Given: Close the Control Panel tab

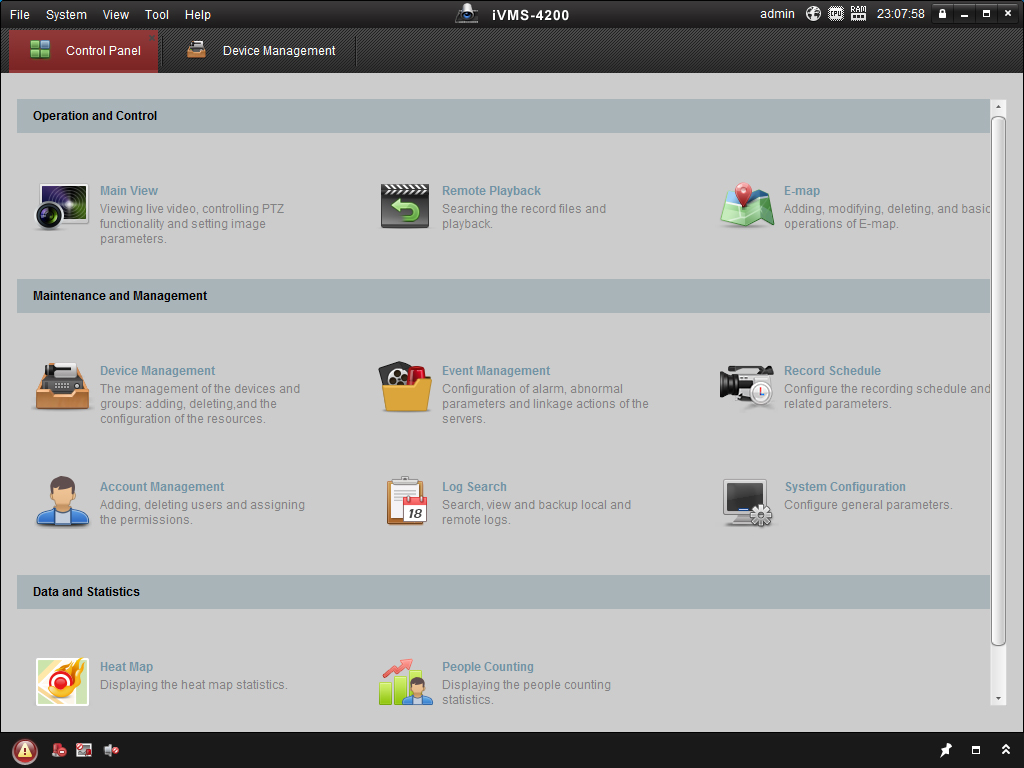Looking at the screenshot, I should pyautogui.click(x=152, y=38).
